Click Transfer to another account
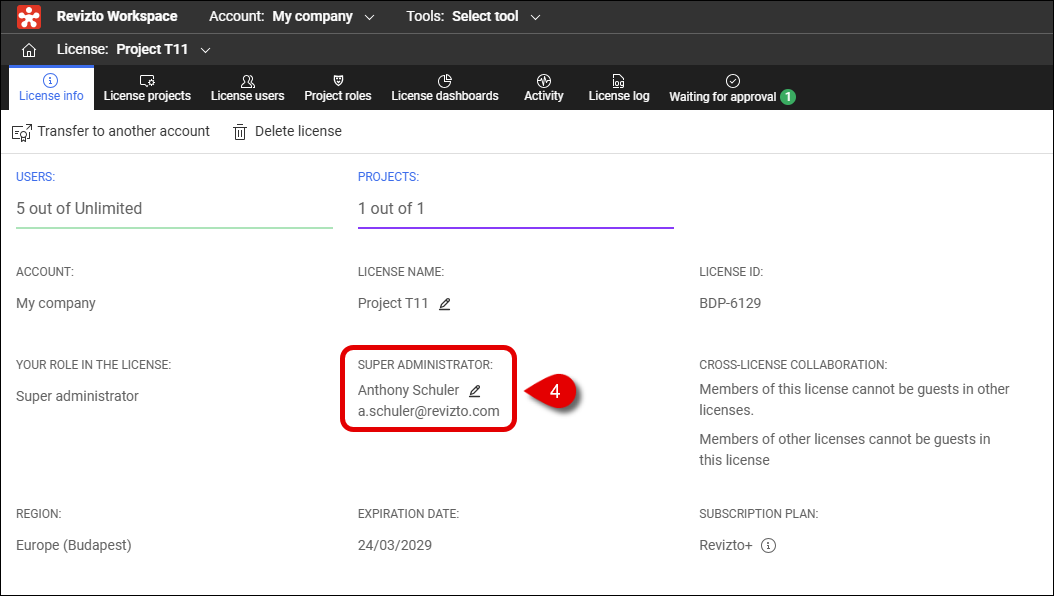 click(x=111, y=132)
